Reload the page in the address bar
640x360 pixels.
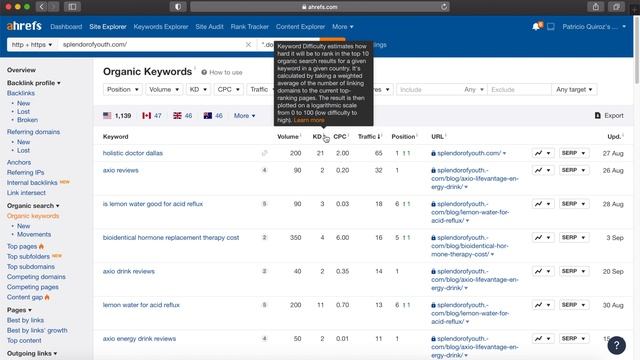(444, 7)
